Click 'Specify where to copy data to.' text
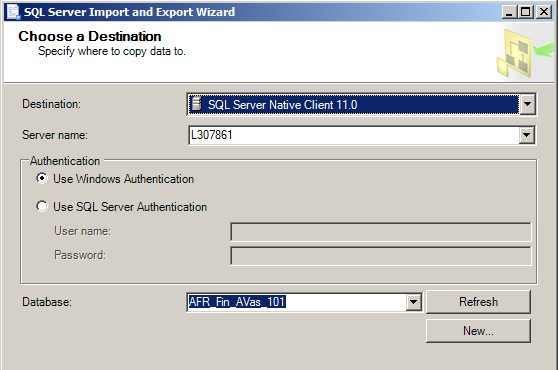The width and height of the screenshot is (558, 370). pyautogui.click(x=112, y=51)
